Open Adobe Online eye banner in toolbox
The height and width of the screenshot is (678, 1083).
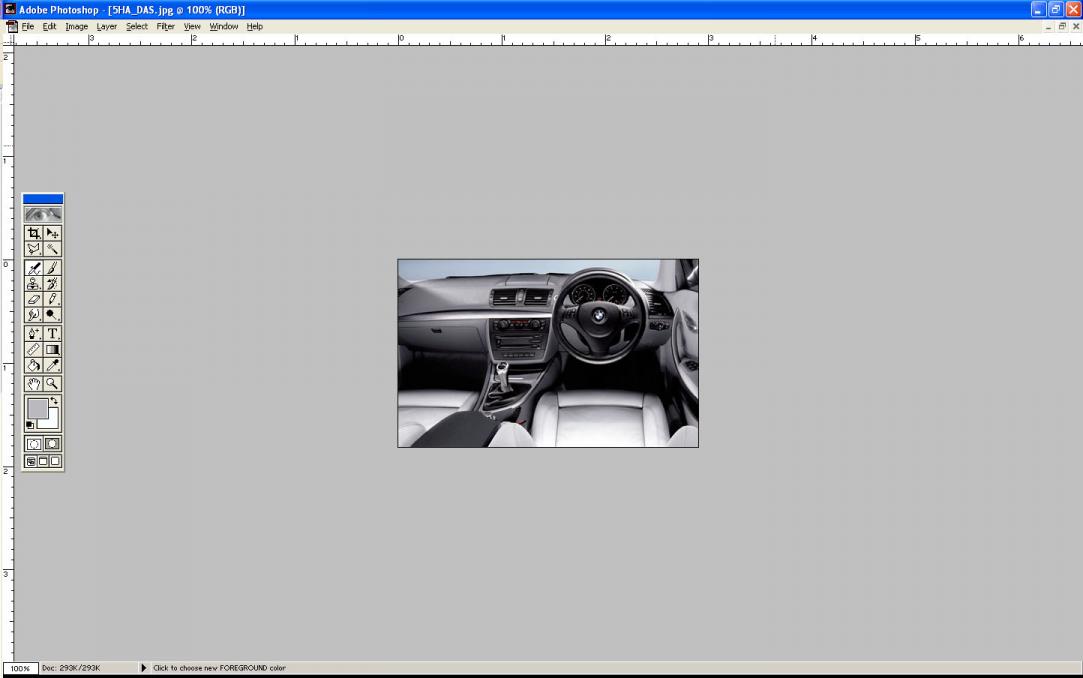43,215
